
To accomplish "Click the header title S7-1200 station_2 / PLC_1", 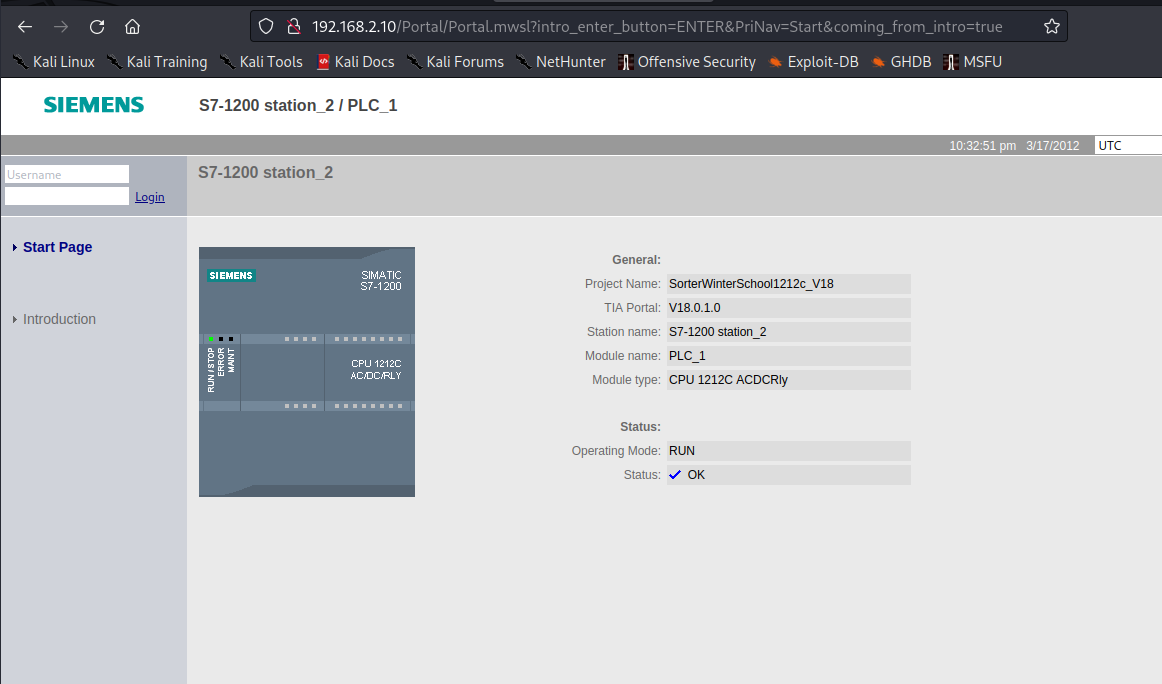I will pyautogui.click(x=298, y=105).
